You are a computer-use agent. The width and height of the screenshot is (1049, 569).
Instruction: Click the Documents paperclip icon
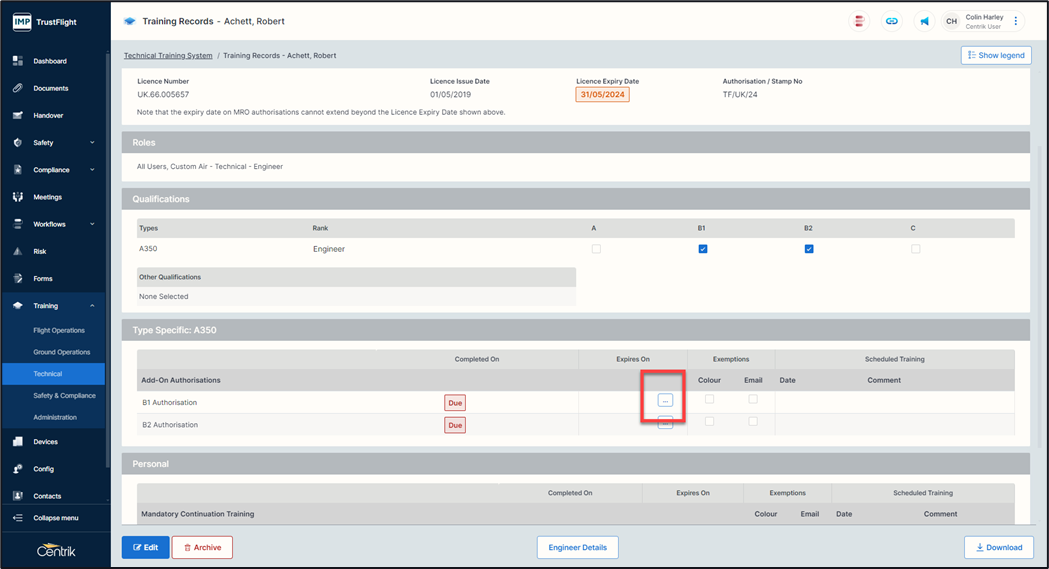[x=18, y=88]
